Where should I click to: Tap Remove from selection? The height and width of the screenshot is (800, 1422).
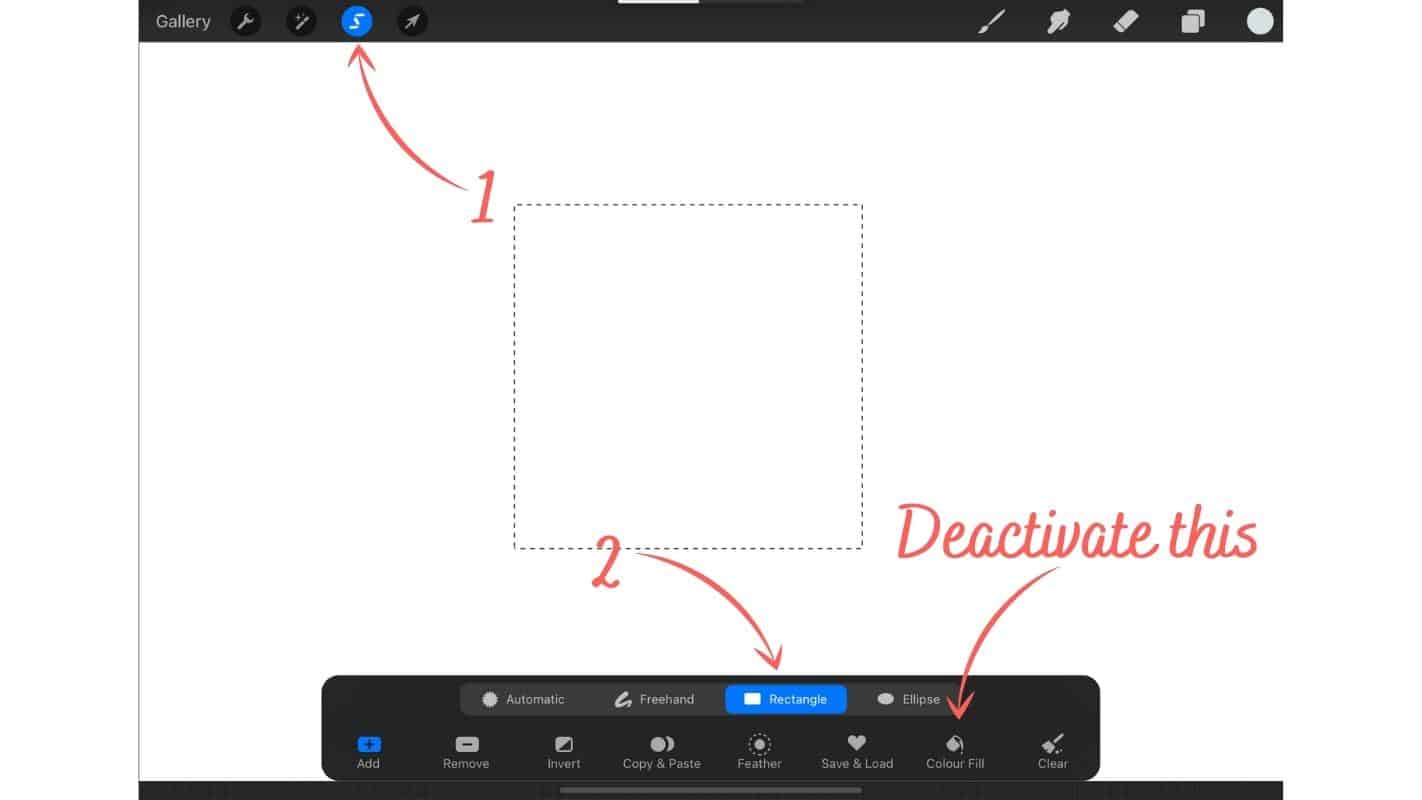click(x=466, y=753)
